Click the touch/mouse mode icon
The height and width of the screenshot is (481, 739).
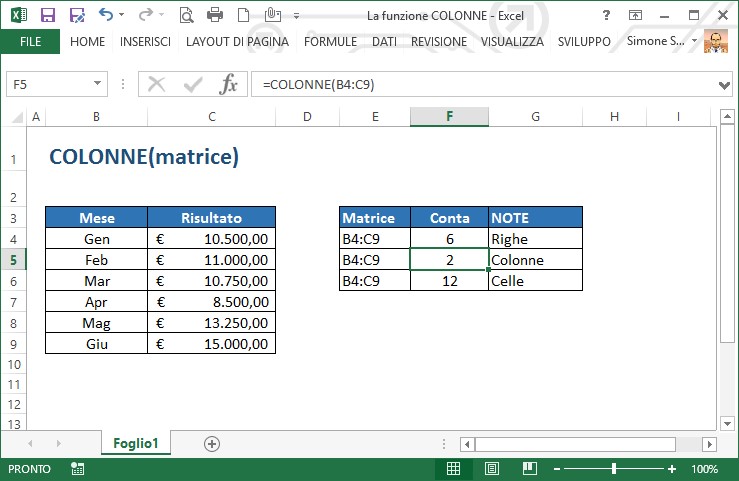click(273, 15)
